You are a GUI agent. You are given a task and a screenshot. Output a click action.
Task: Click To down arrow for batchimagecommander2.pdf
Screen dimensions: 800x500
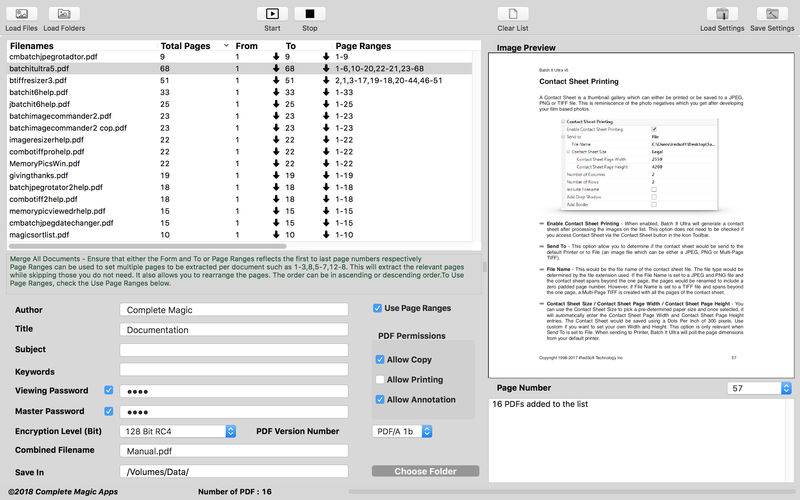[326, 116]
